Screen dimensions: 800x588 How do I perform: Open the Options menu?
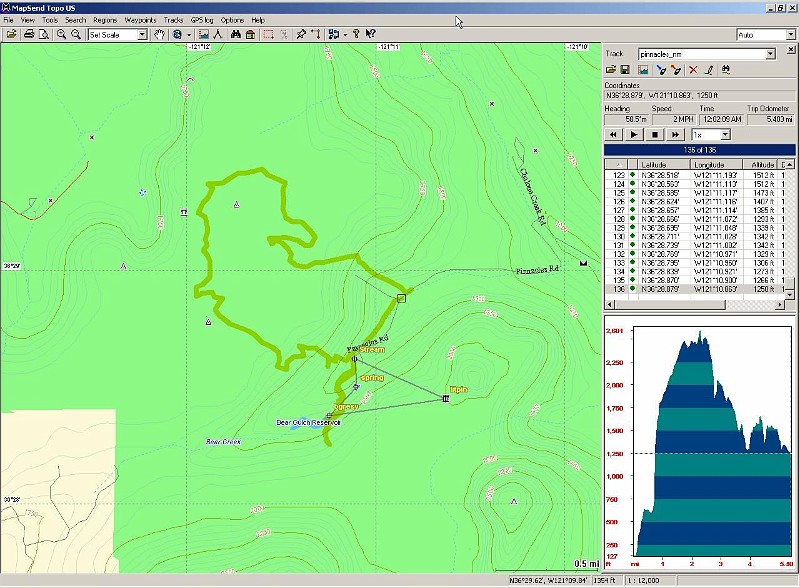[x=232, y=20]
